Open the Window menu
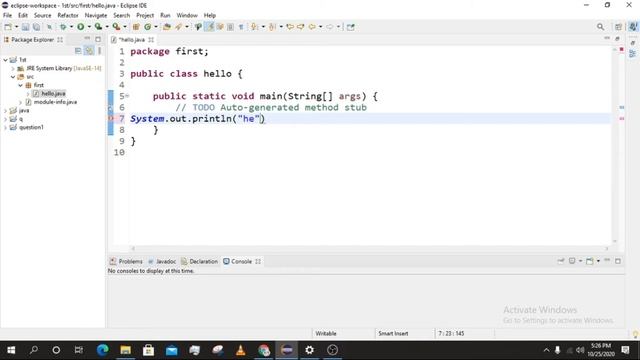 tap(187, 16)
